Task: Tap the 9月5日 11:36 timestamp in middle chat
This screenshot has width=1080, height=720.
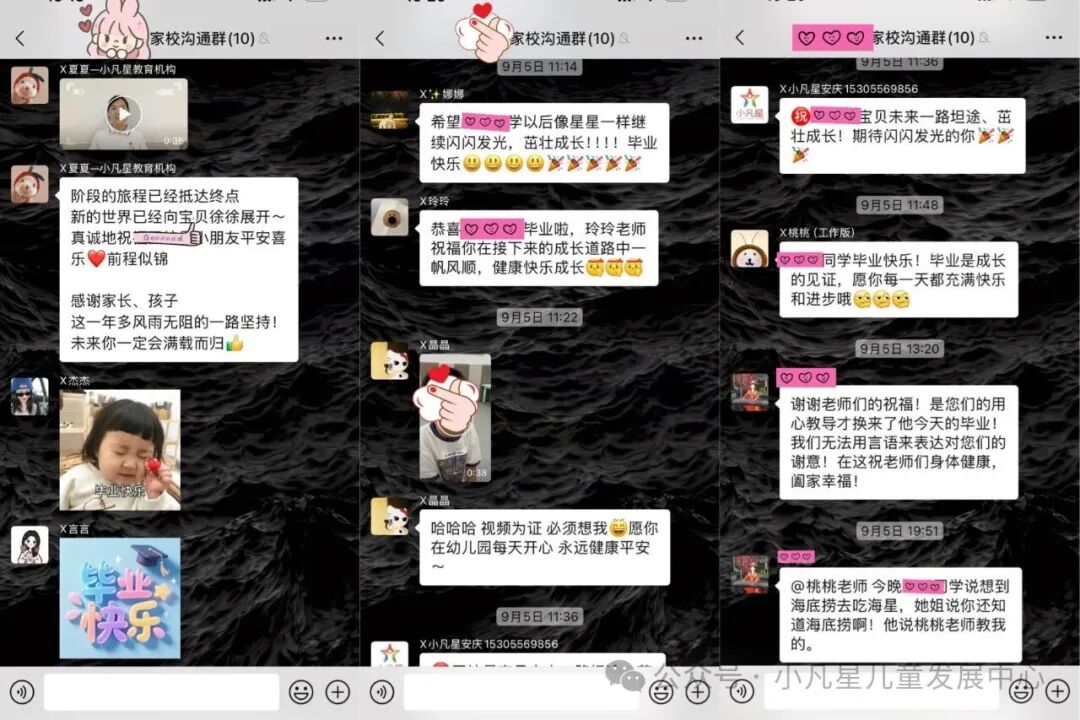Action: coord(539,617)
